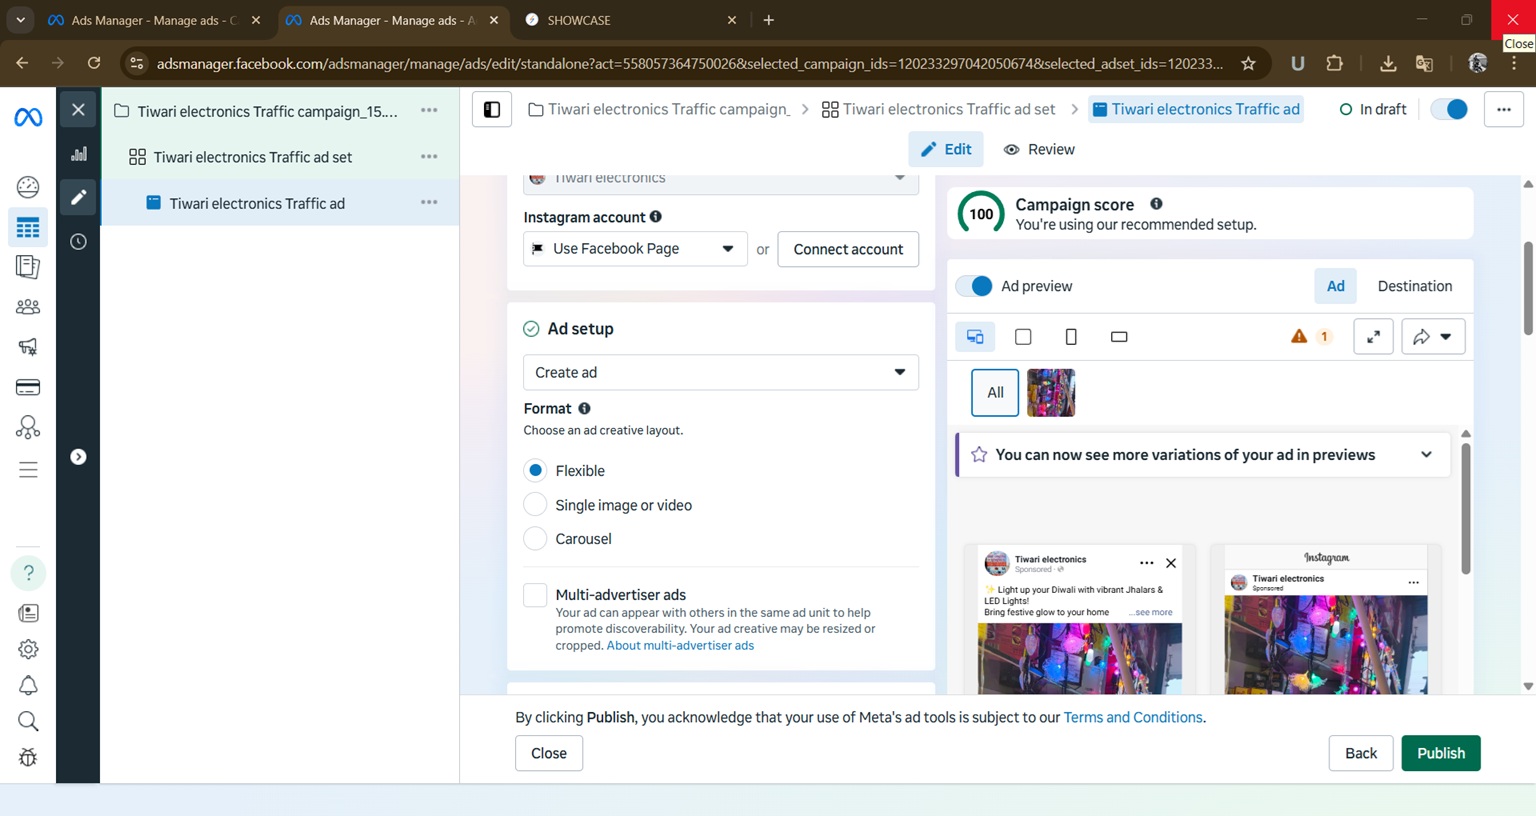Switch to the Destination preview tab
The height and width of the screenshot is (816, 1536).
click(1414, 286)
